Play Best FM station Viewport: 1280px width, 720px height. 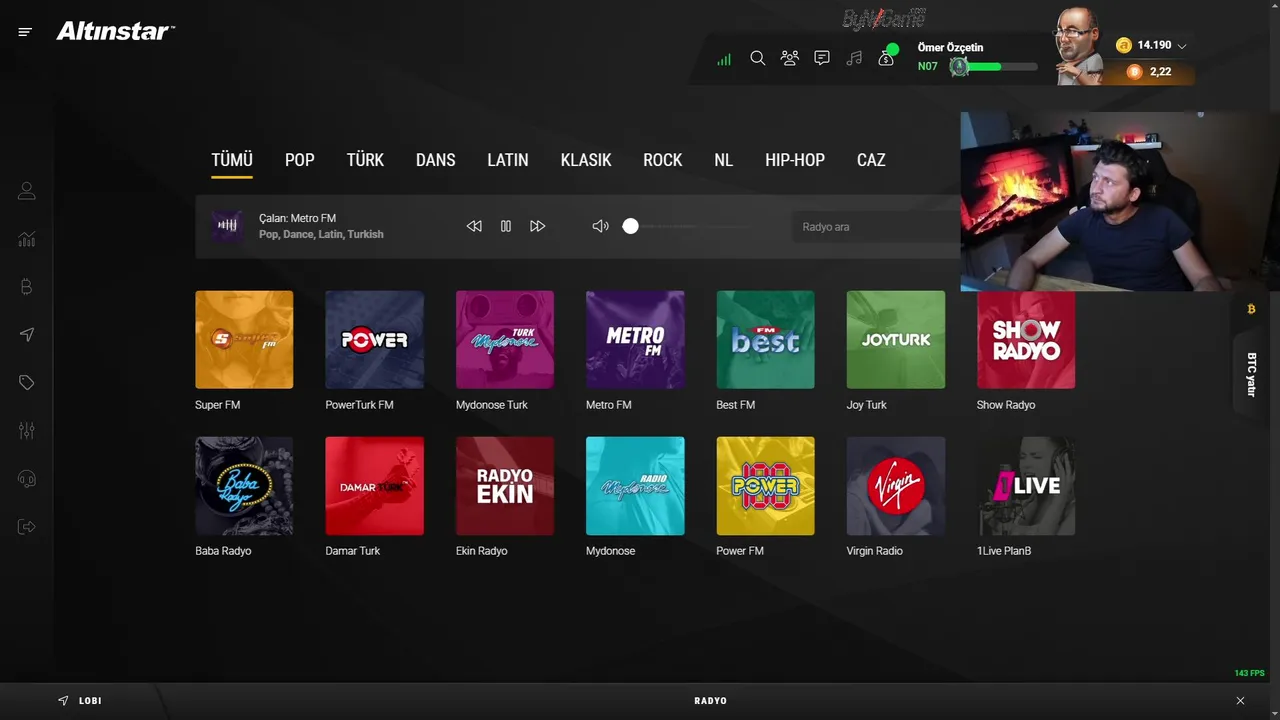[x=765, y=340]
